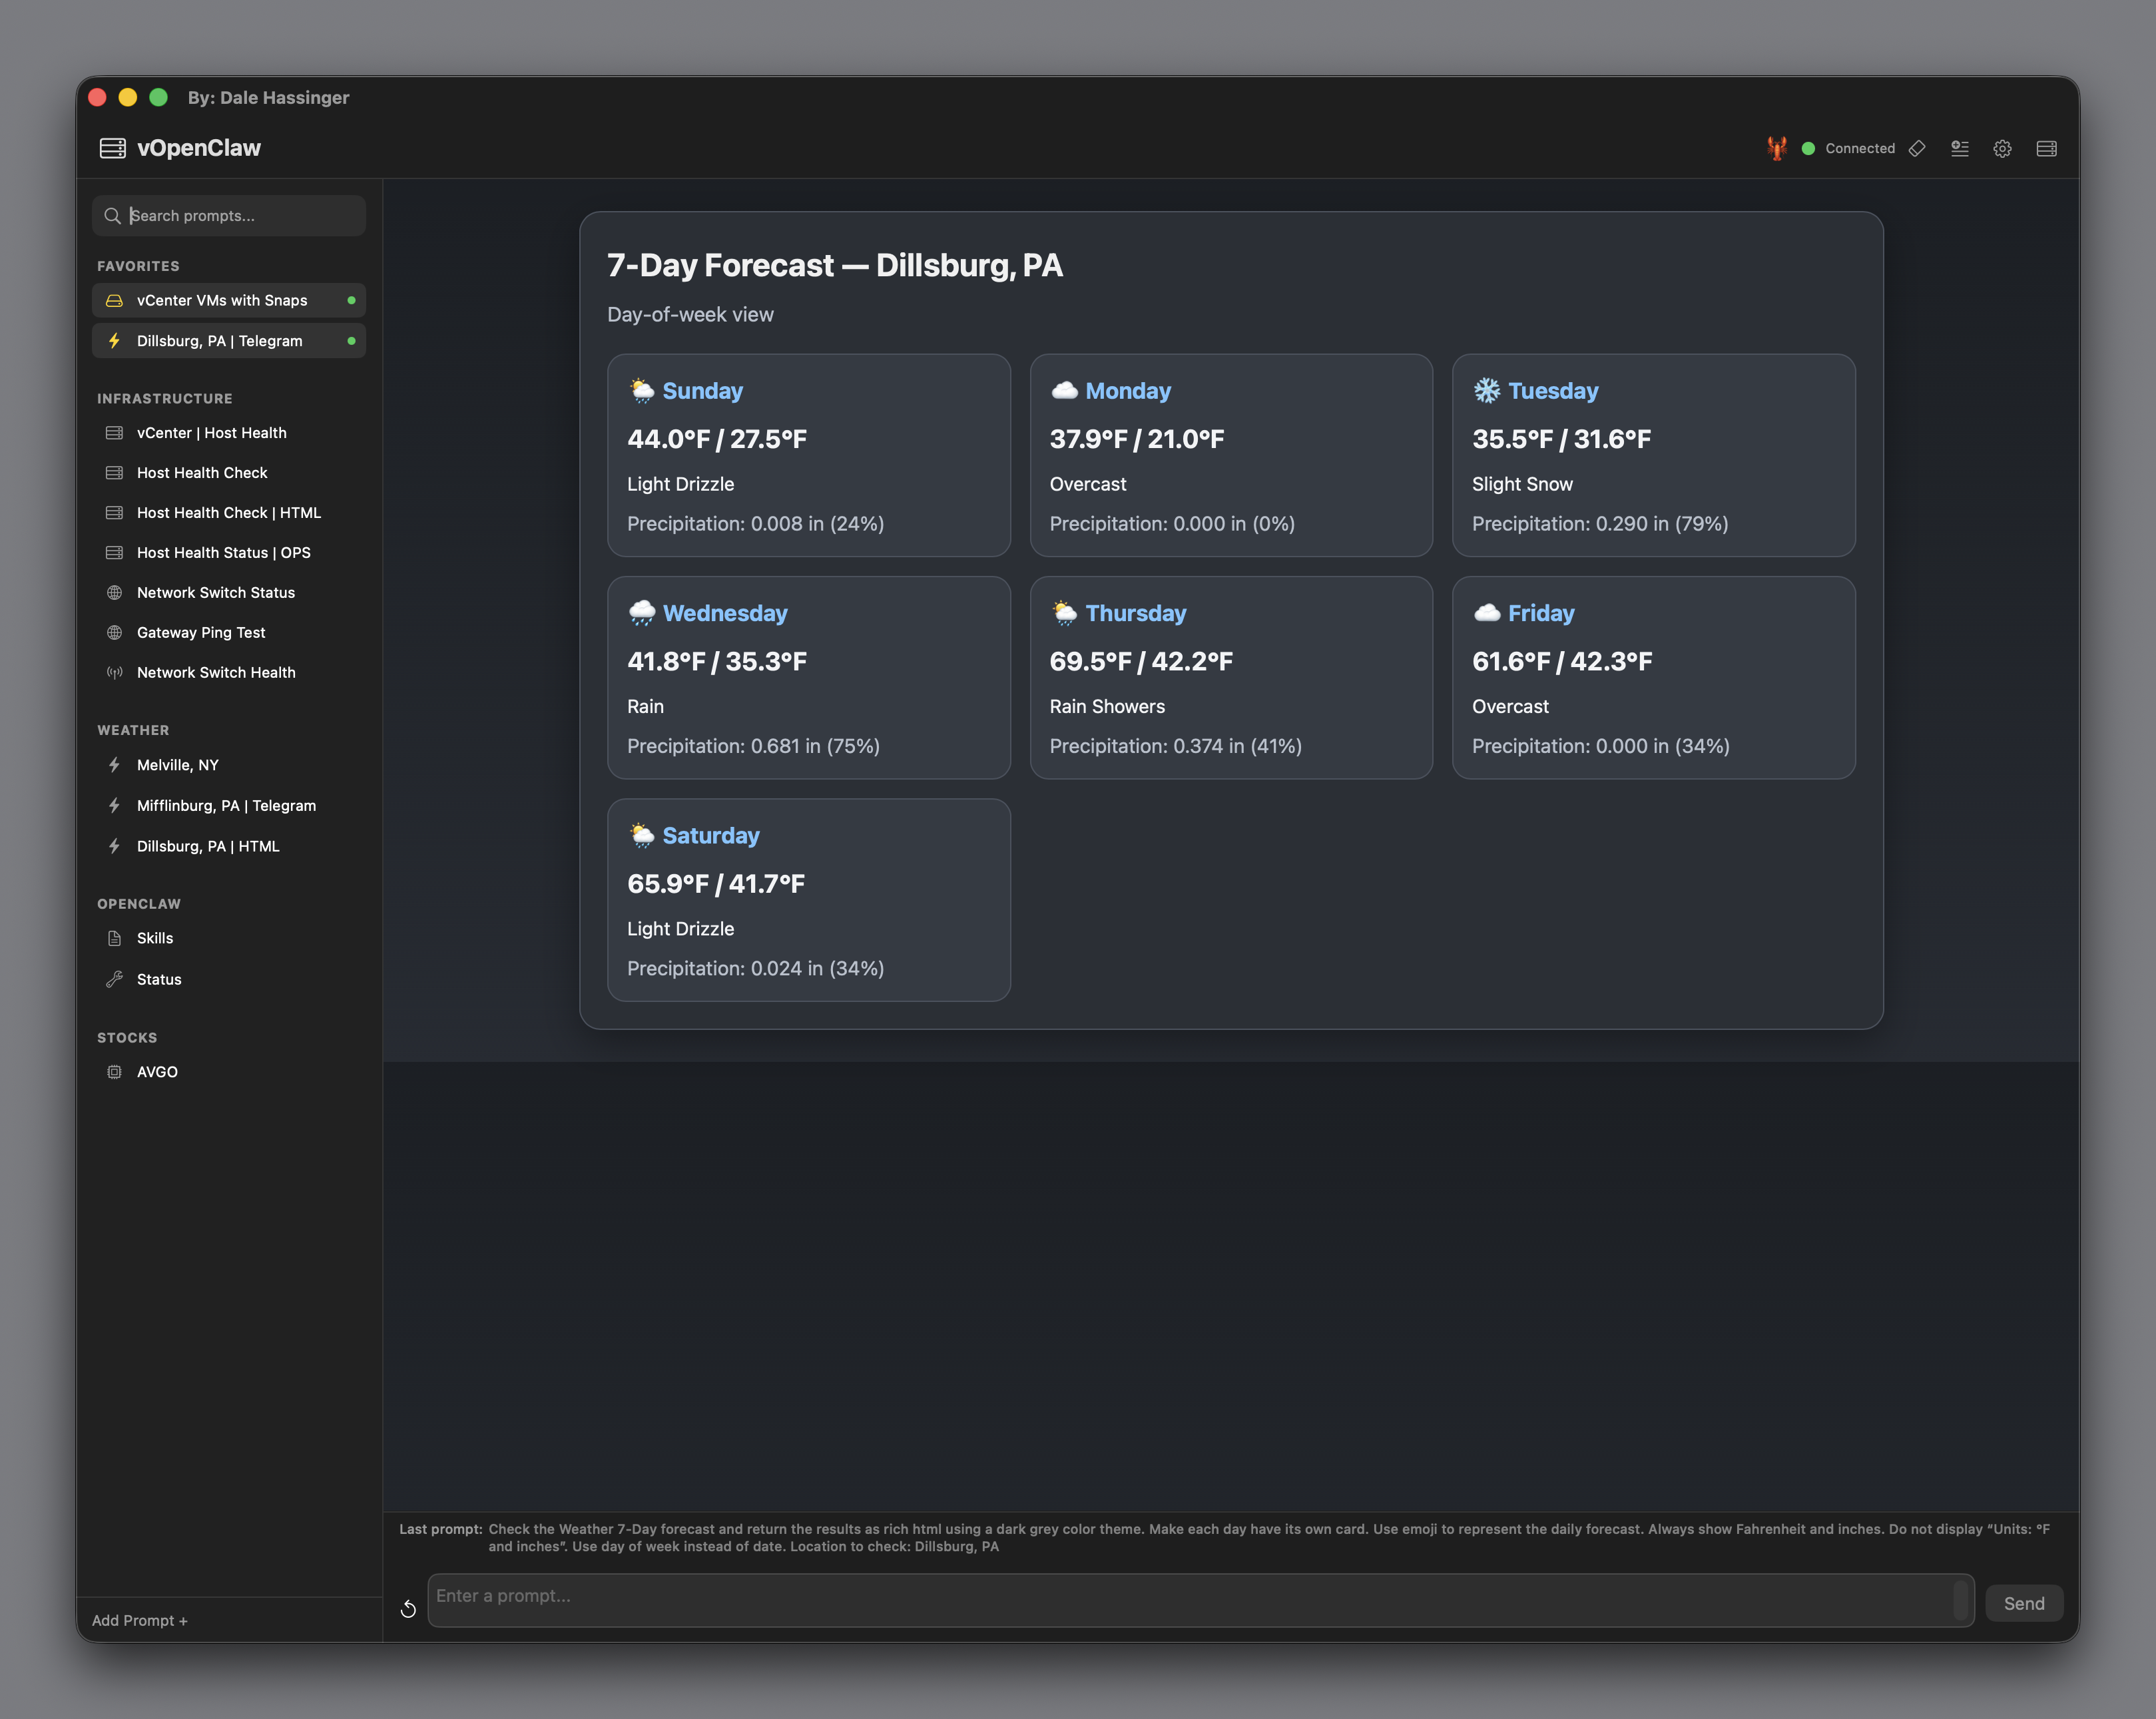Open the AVGO stock prompt
The width and height of the screenshot is (2156, 1719).
click(157, 1072)
